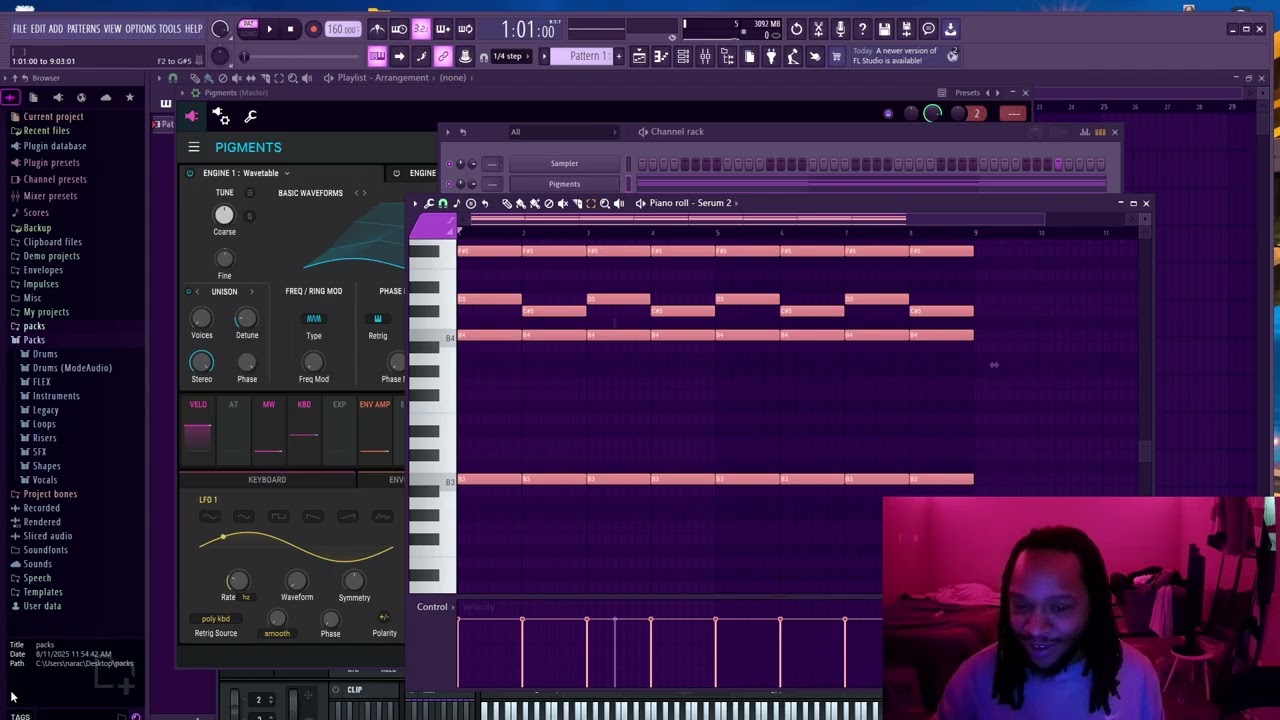Open Piano roll Serum 2 target channel dropdown
Viewport: 1280px width, 720px height.
click(693, 203)
